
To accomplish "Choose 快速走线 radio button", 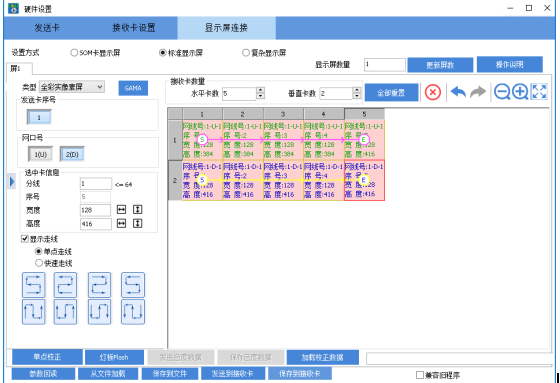I will (x=39, y=263).
